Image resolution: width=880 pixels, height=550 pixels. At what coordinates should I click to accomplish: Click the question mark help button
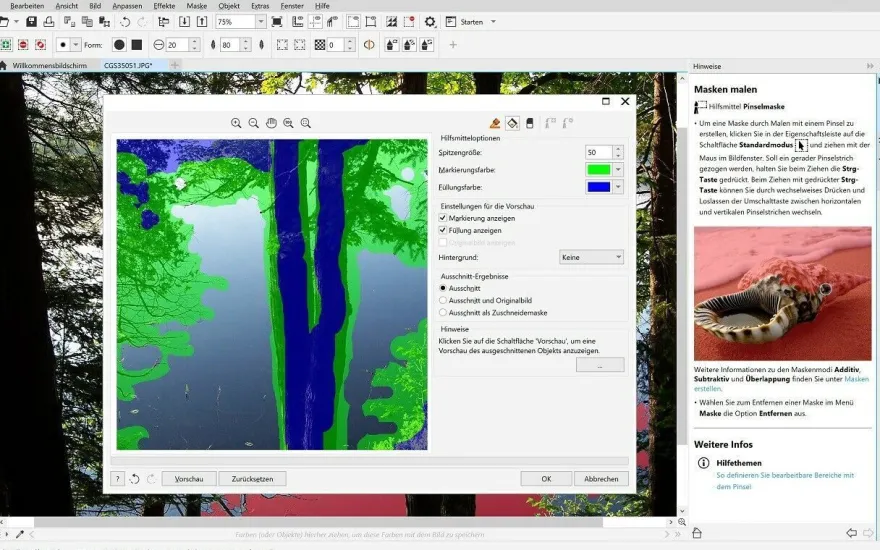point(117,479)
